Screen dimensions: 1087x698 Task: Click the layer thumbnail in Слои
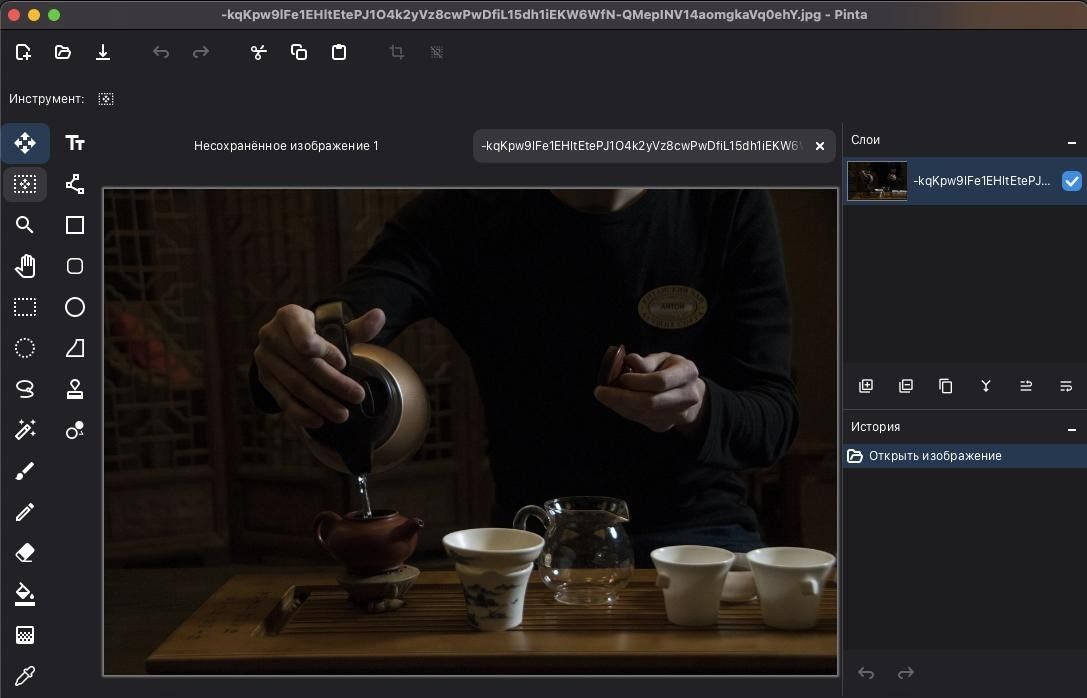tap(877, 181)
